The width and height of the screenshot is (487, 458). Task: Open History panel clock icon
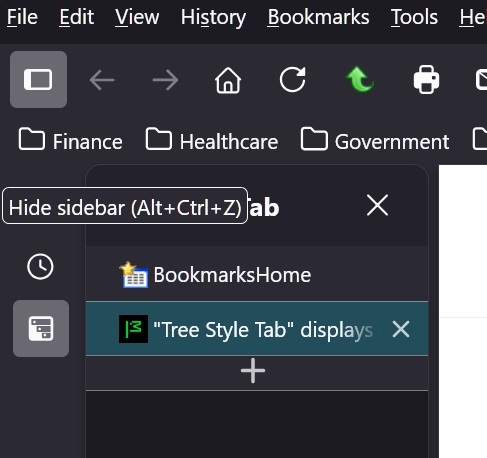40,267
